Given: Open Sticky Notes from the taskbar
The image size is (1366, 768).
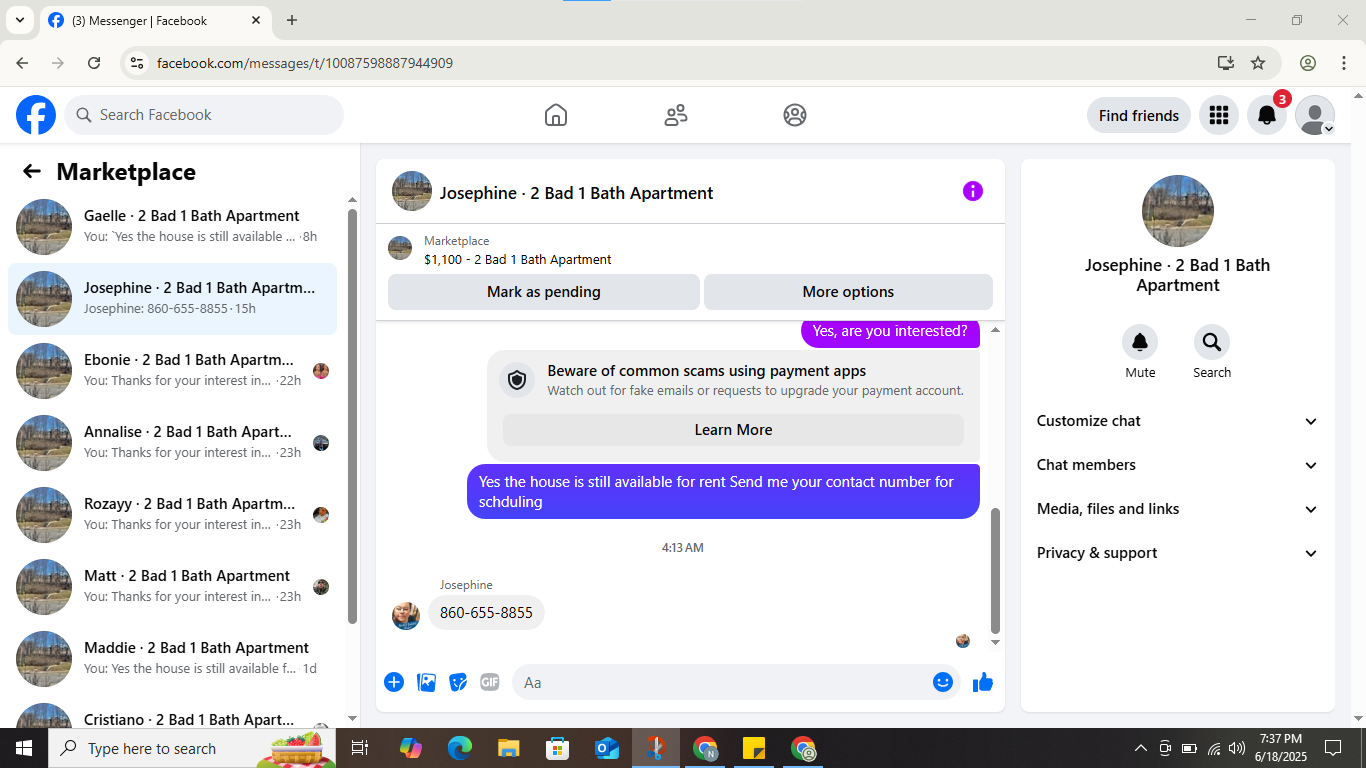Looking at the screenshot, I should [754, 748].
